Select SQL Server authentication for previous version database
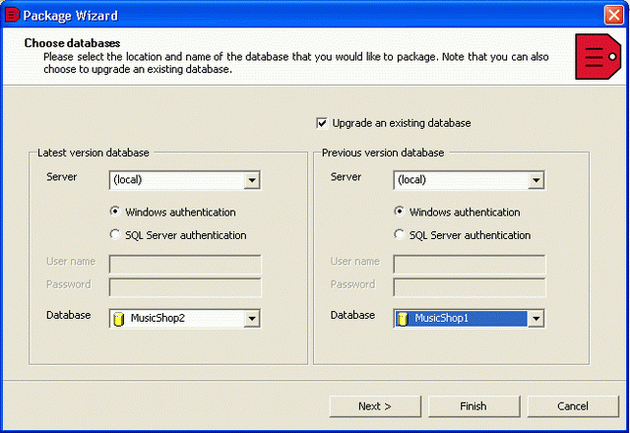The image size is (630, 433). (x=399, y=234)
